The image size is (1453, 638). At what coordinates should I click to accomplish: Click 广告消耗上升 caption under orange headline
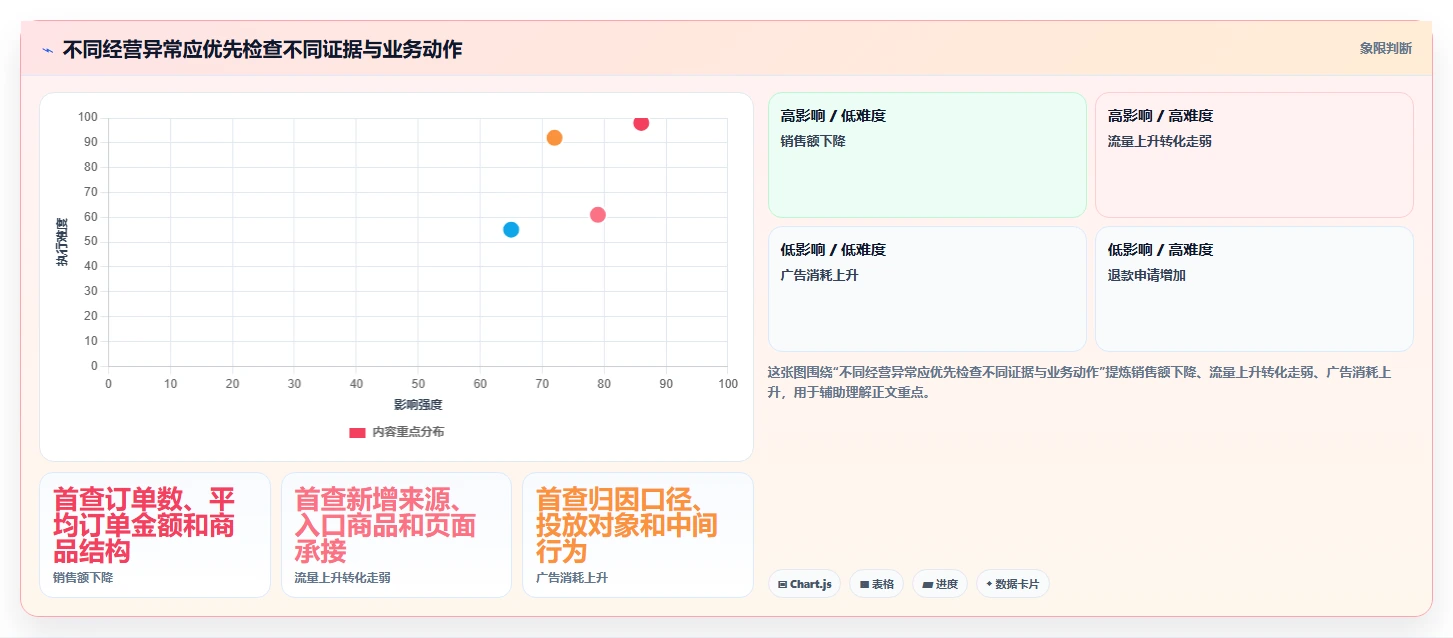pyautogui.click(x=572, y=578)
